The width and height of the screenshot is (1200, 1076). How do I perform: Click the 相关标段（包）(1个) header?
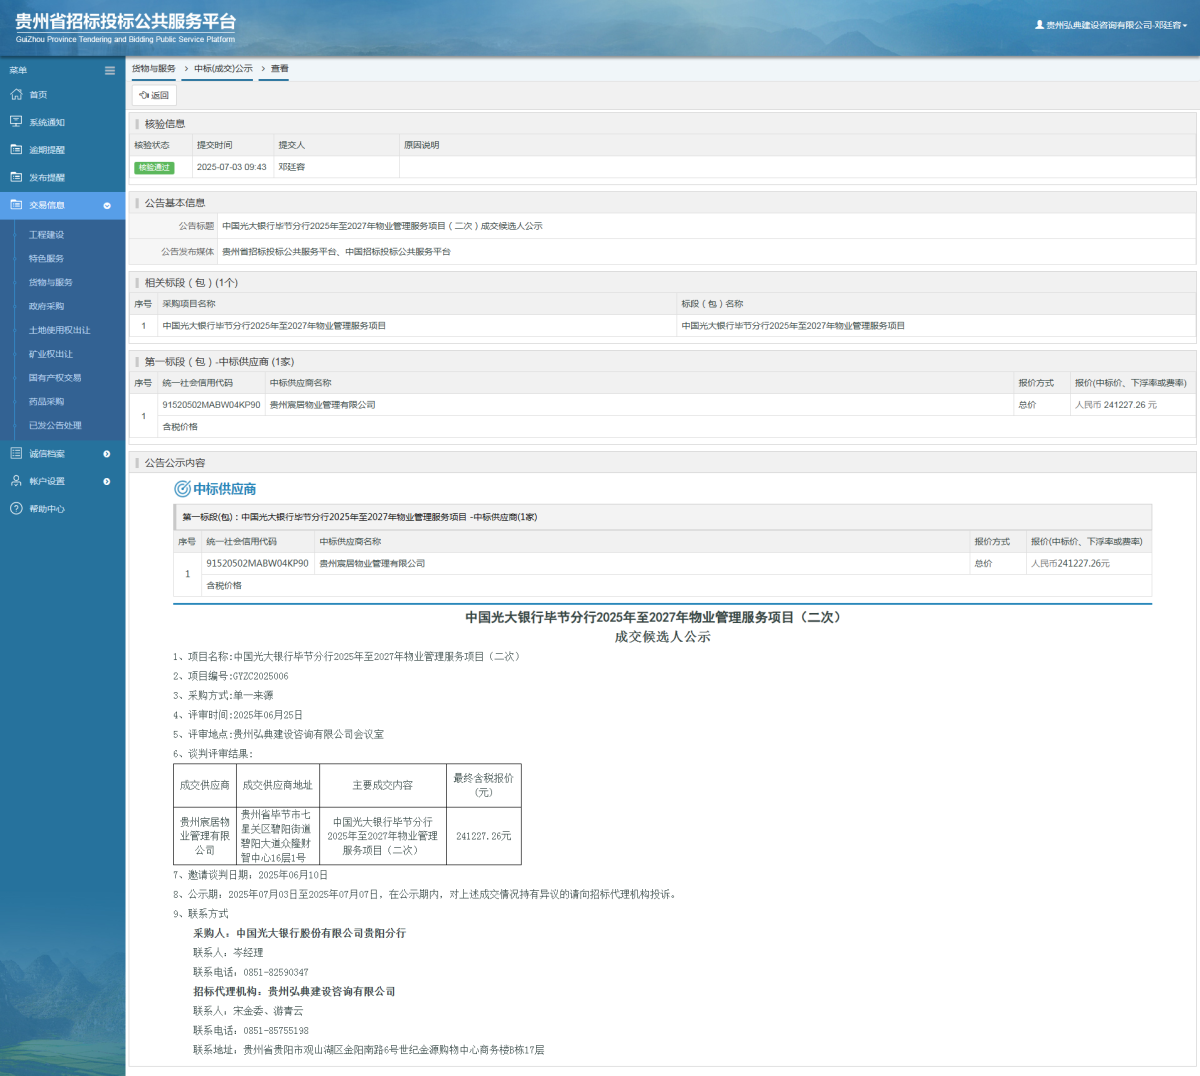click(x=191, y=283)
